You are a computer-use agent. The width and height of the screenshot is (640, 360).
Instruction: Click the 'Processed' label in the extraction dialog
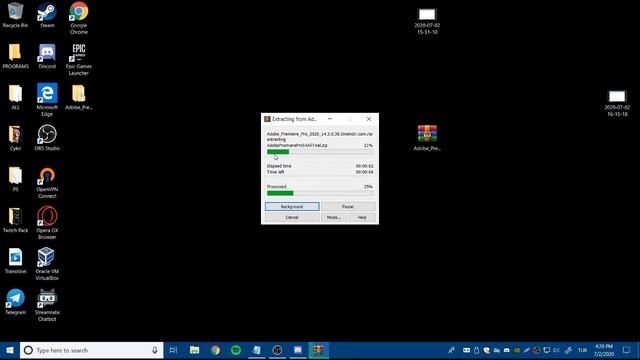276,187
